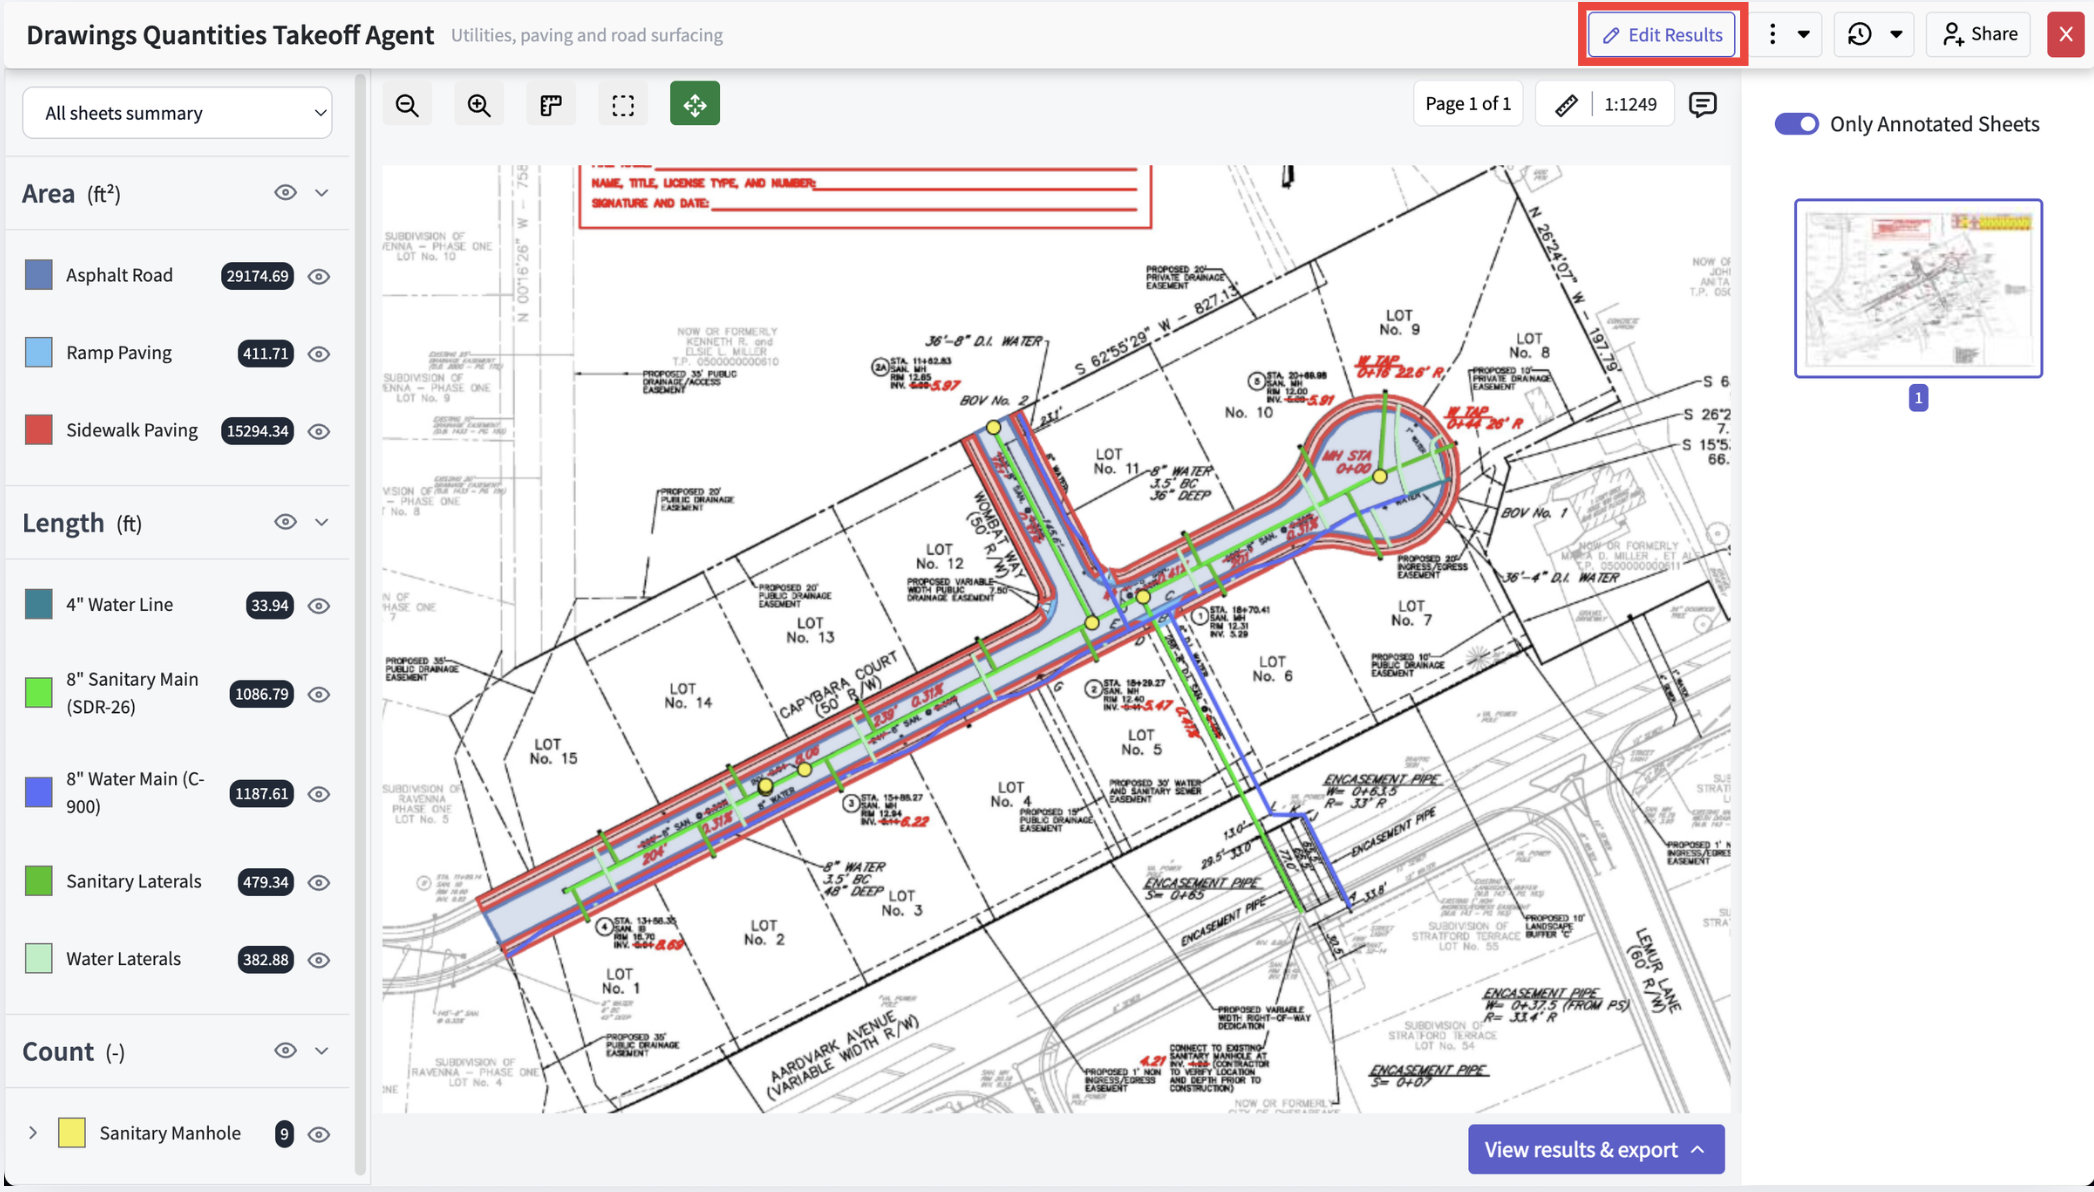Viewport: 2094px width, 1192px height.
Task: Click the Page 1 of 1 indicator
Action: coord(1468,104)
